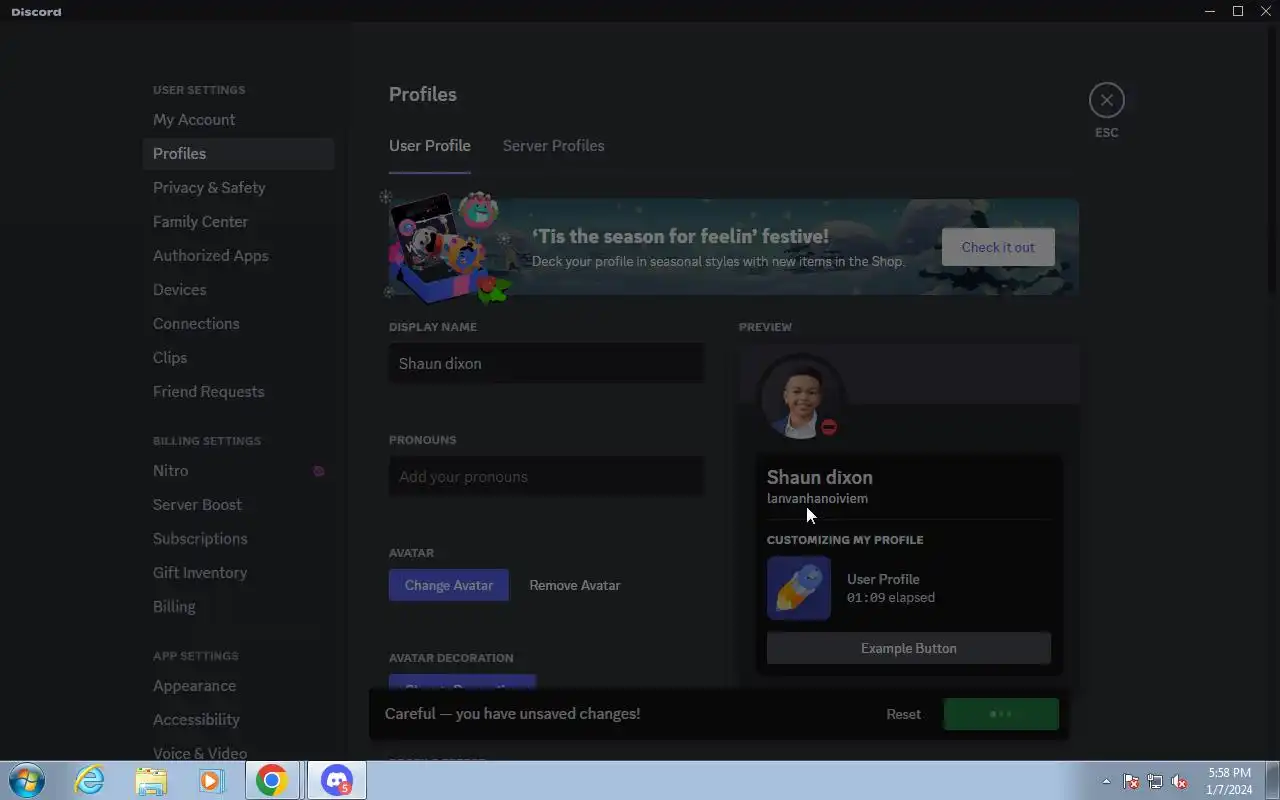This screenshot has height=800, width=1280.
Task: Click the network tray icon
Action: point(1155,781)
